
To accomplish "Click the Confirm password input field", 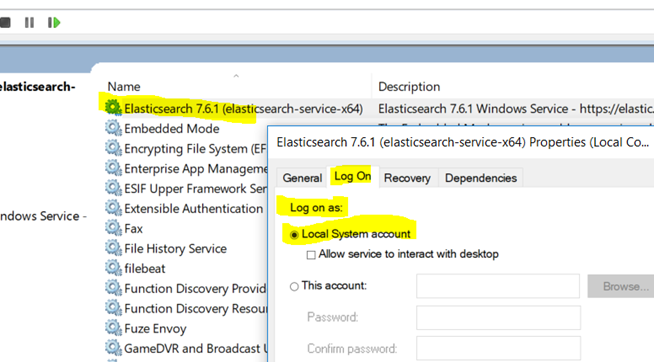I will pyautogui.click(x=498, y=348).
